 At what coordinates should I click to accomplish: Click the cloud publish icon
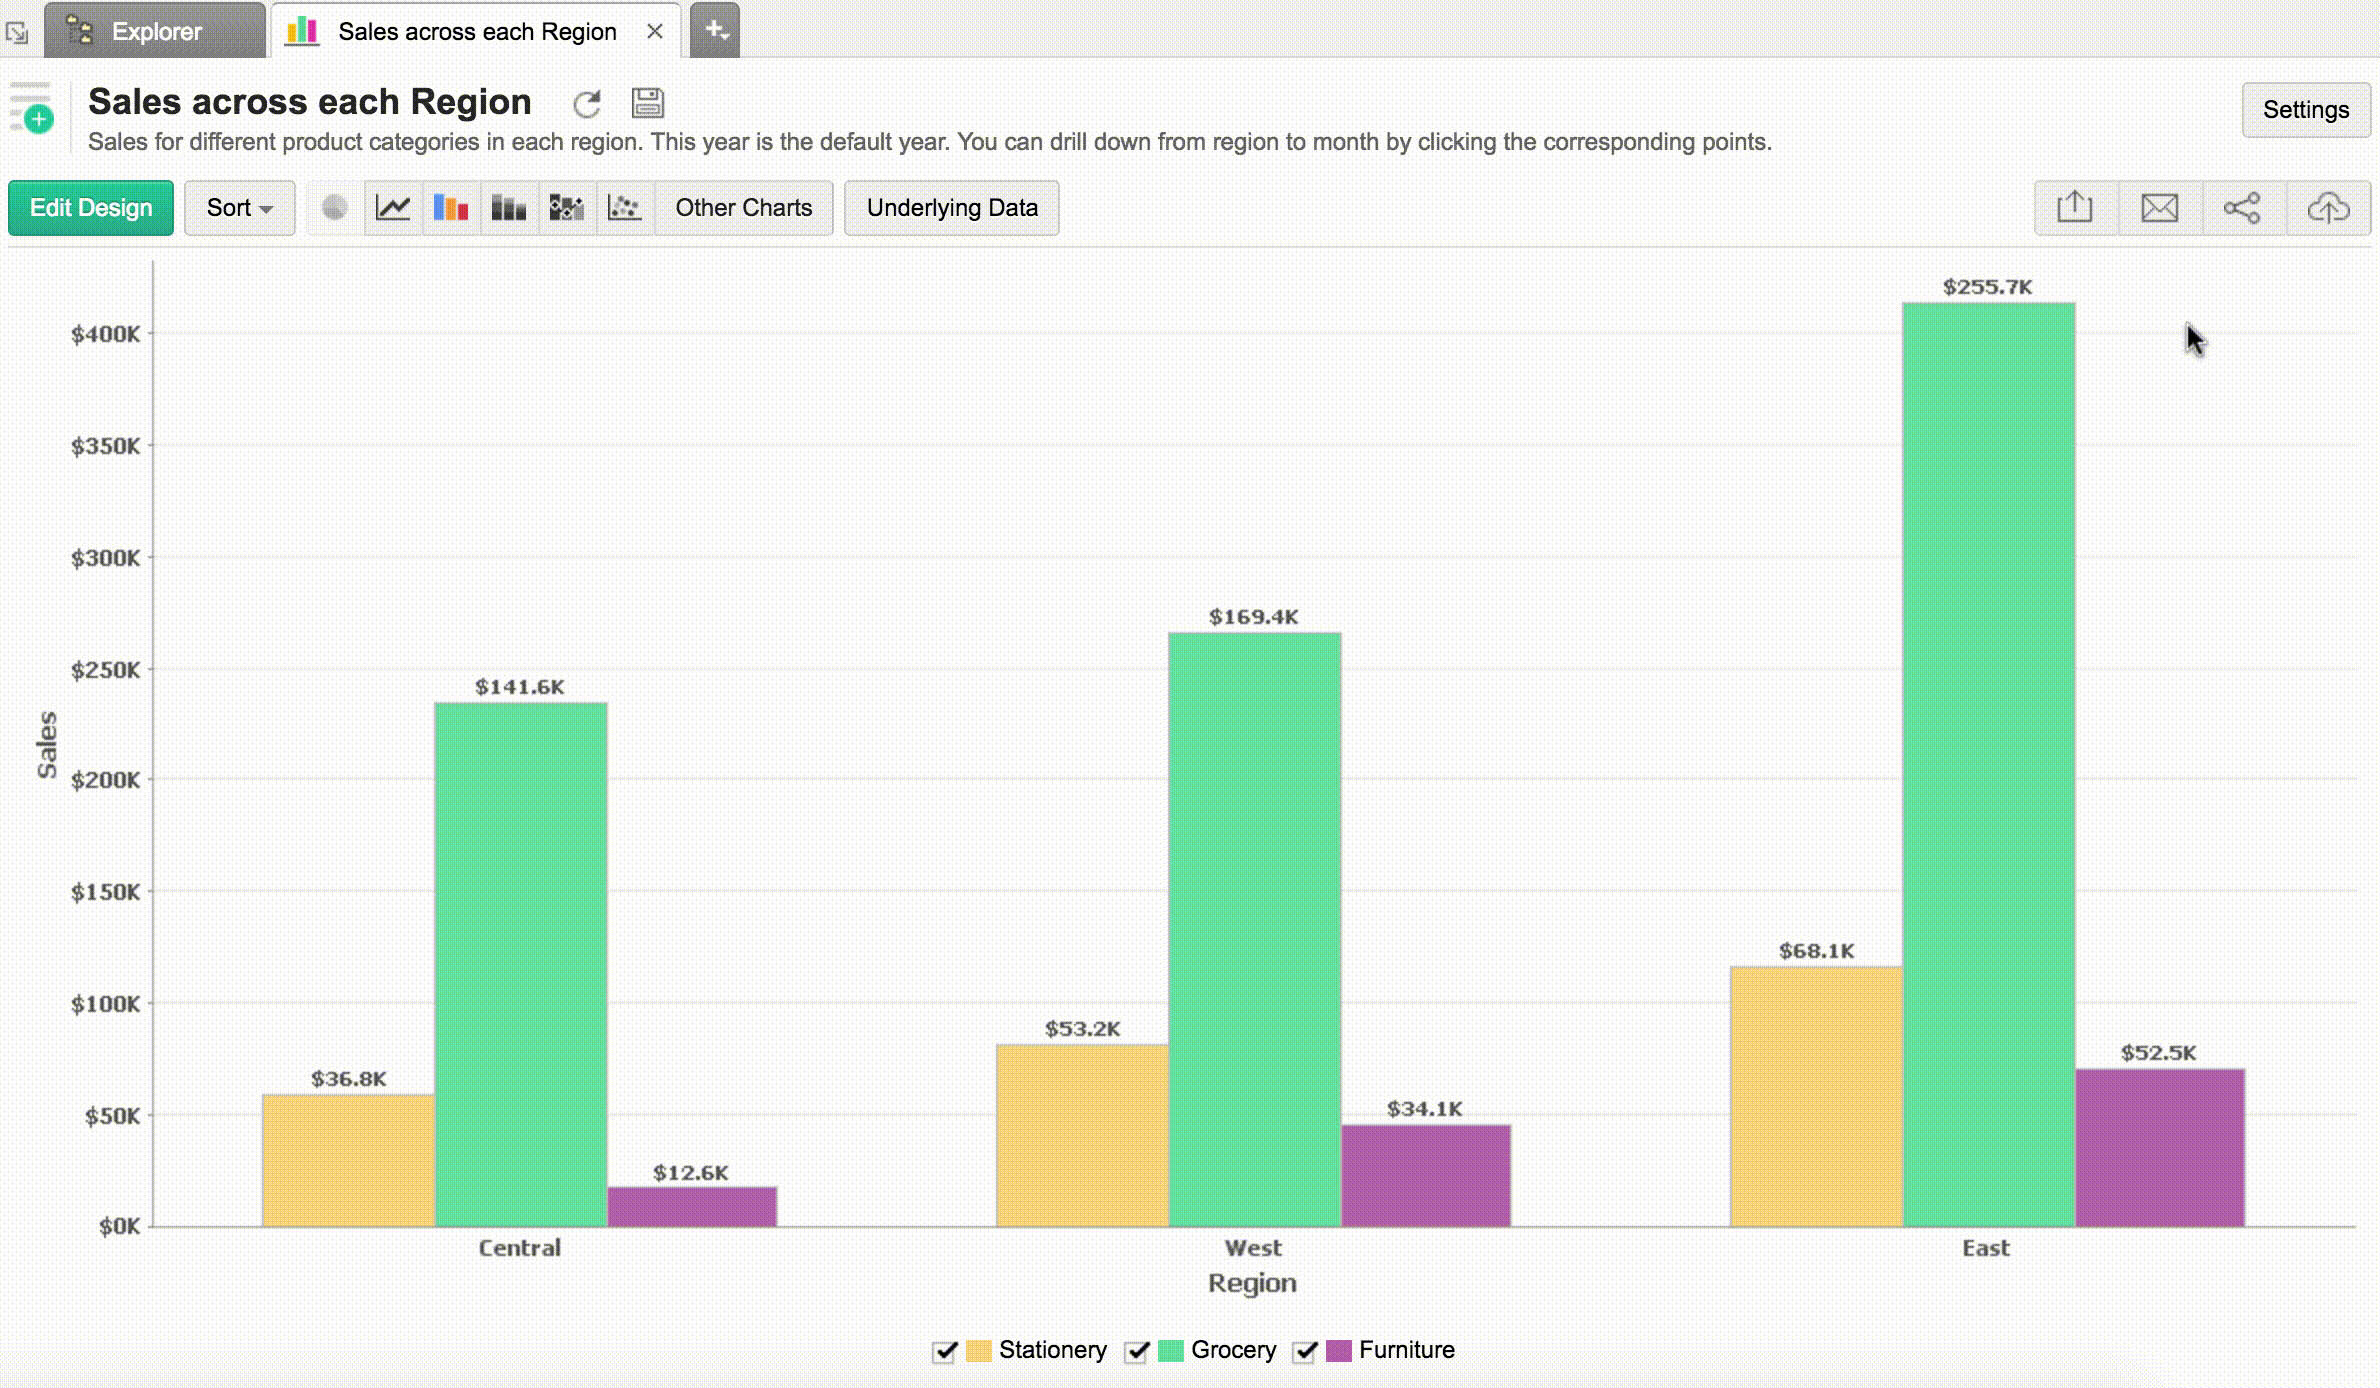click(2328, 208)
